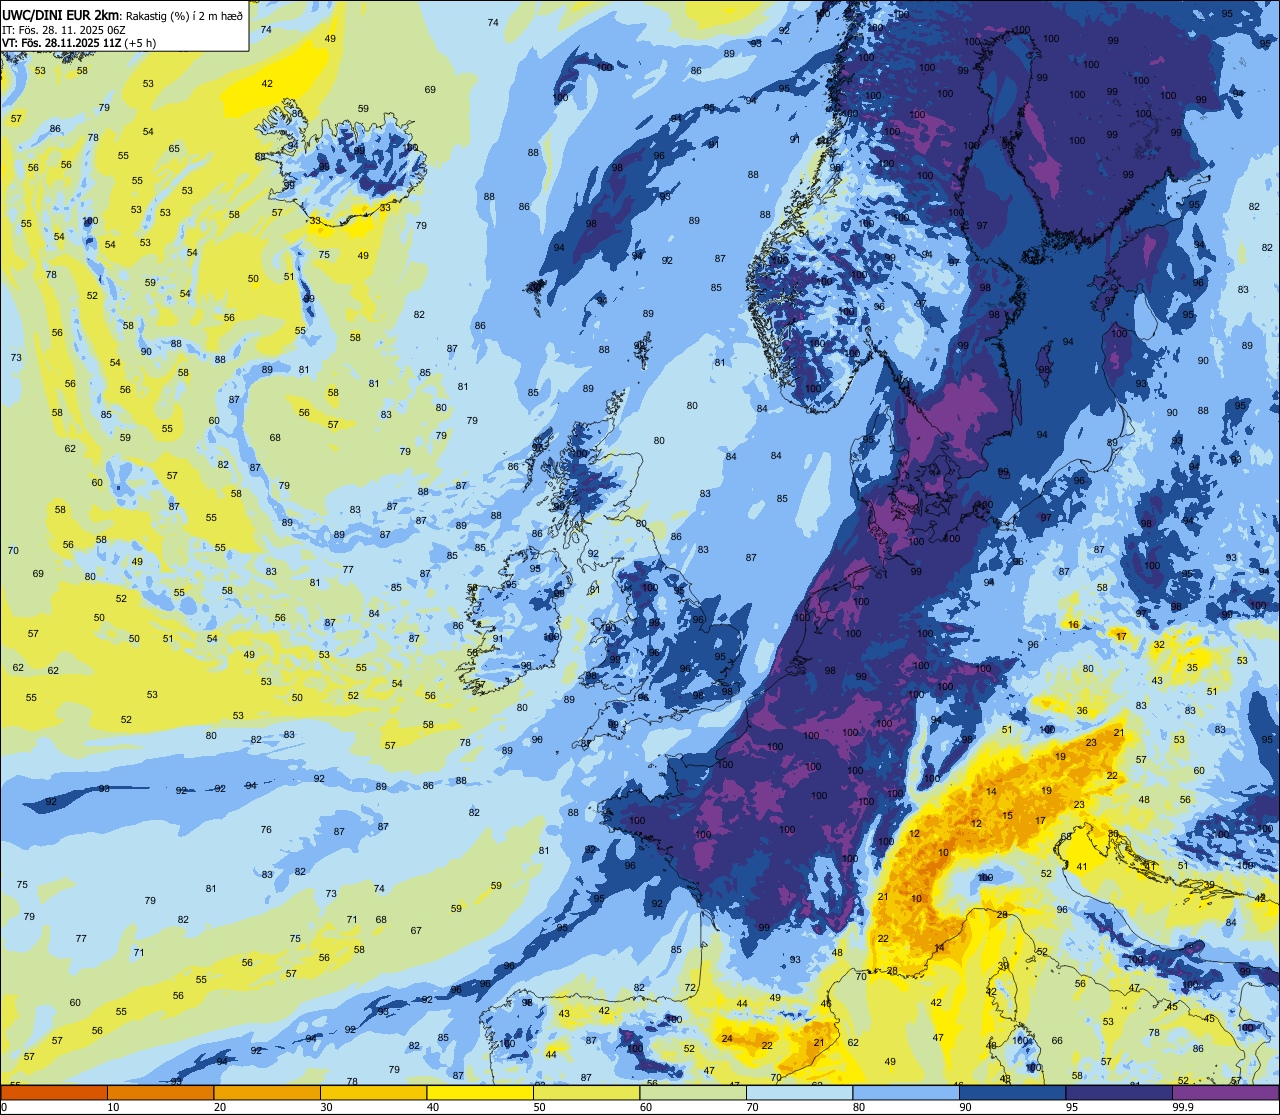Click the '(+5 h)' forecast offset text
This screenshot has height=1115, width=1280.
(141, 43)
